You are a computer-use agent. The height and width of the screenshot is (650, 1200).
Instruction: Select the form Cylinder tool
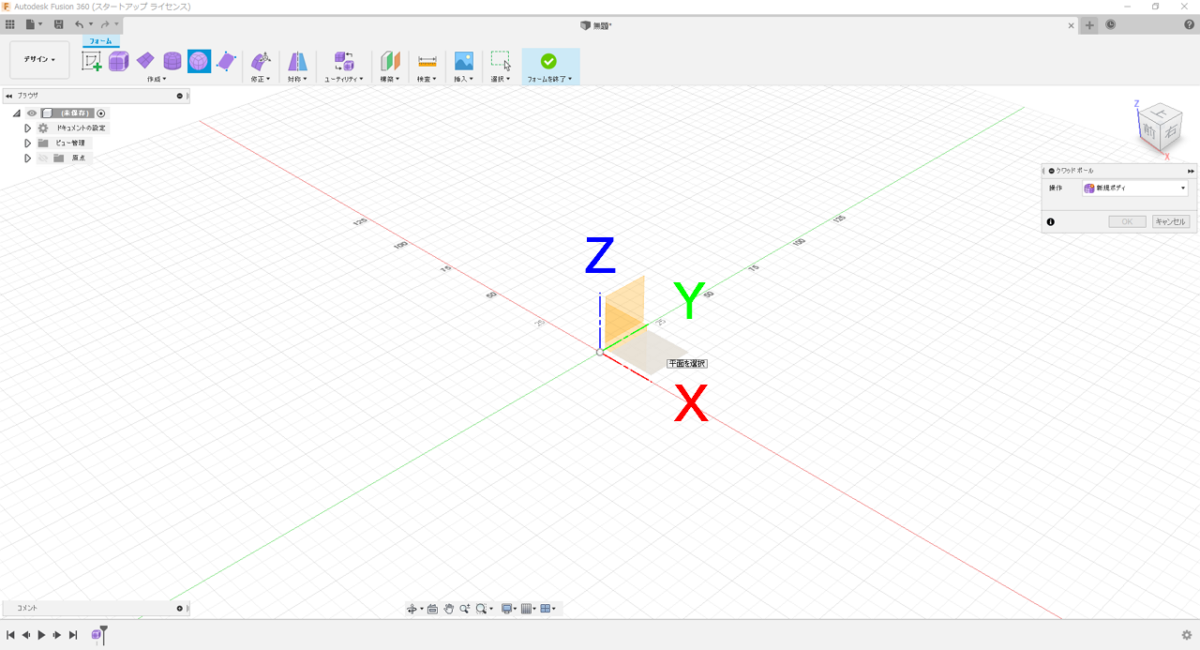pos(172,61)
